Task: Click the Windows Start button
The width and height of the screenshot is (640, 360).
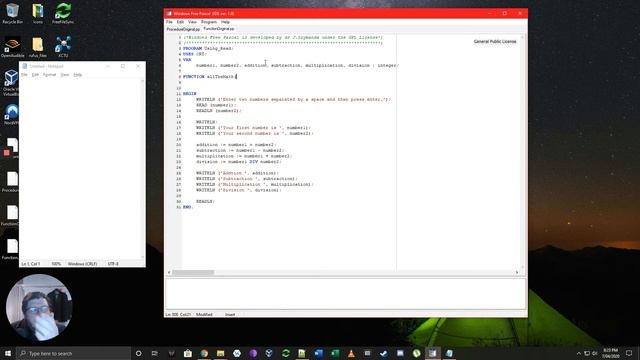Action: (x=8, y=353)
